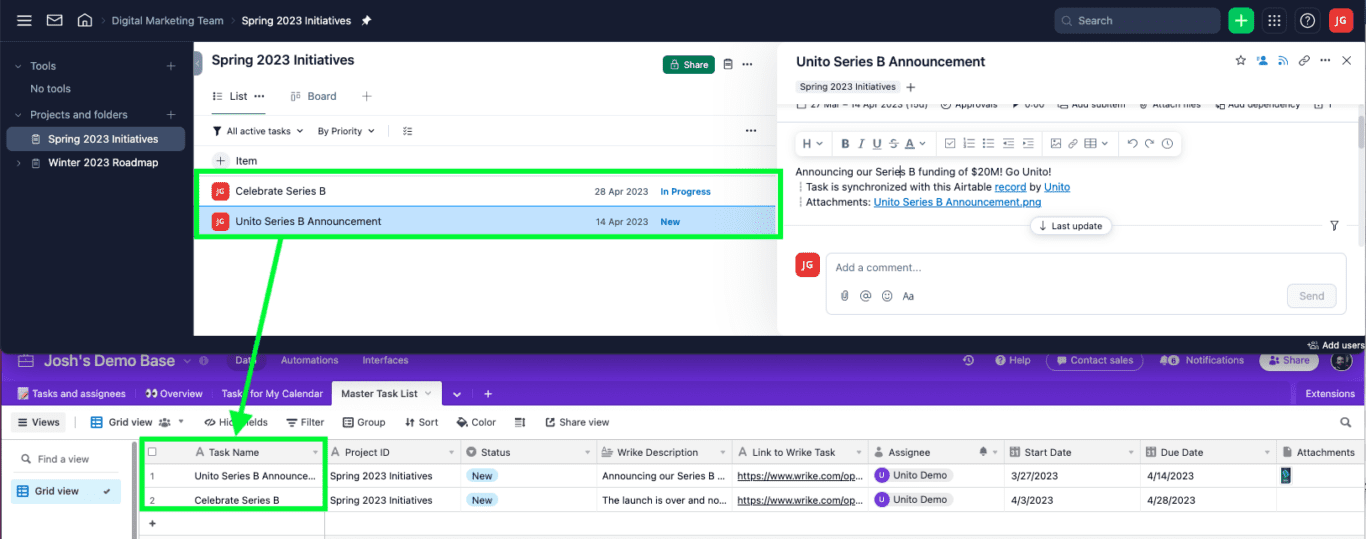Screen dimensions: 1366x539
Task: Open Airtable search magnifier icon
Action: coord(1346,422)
